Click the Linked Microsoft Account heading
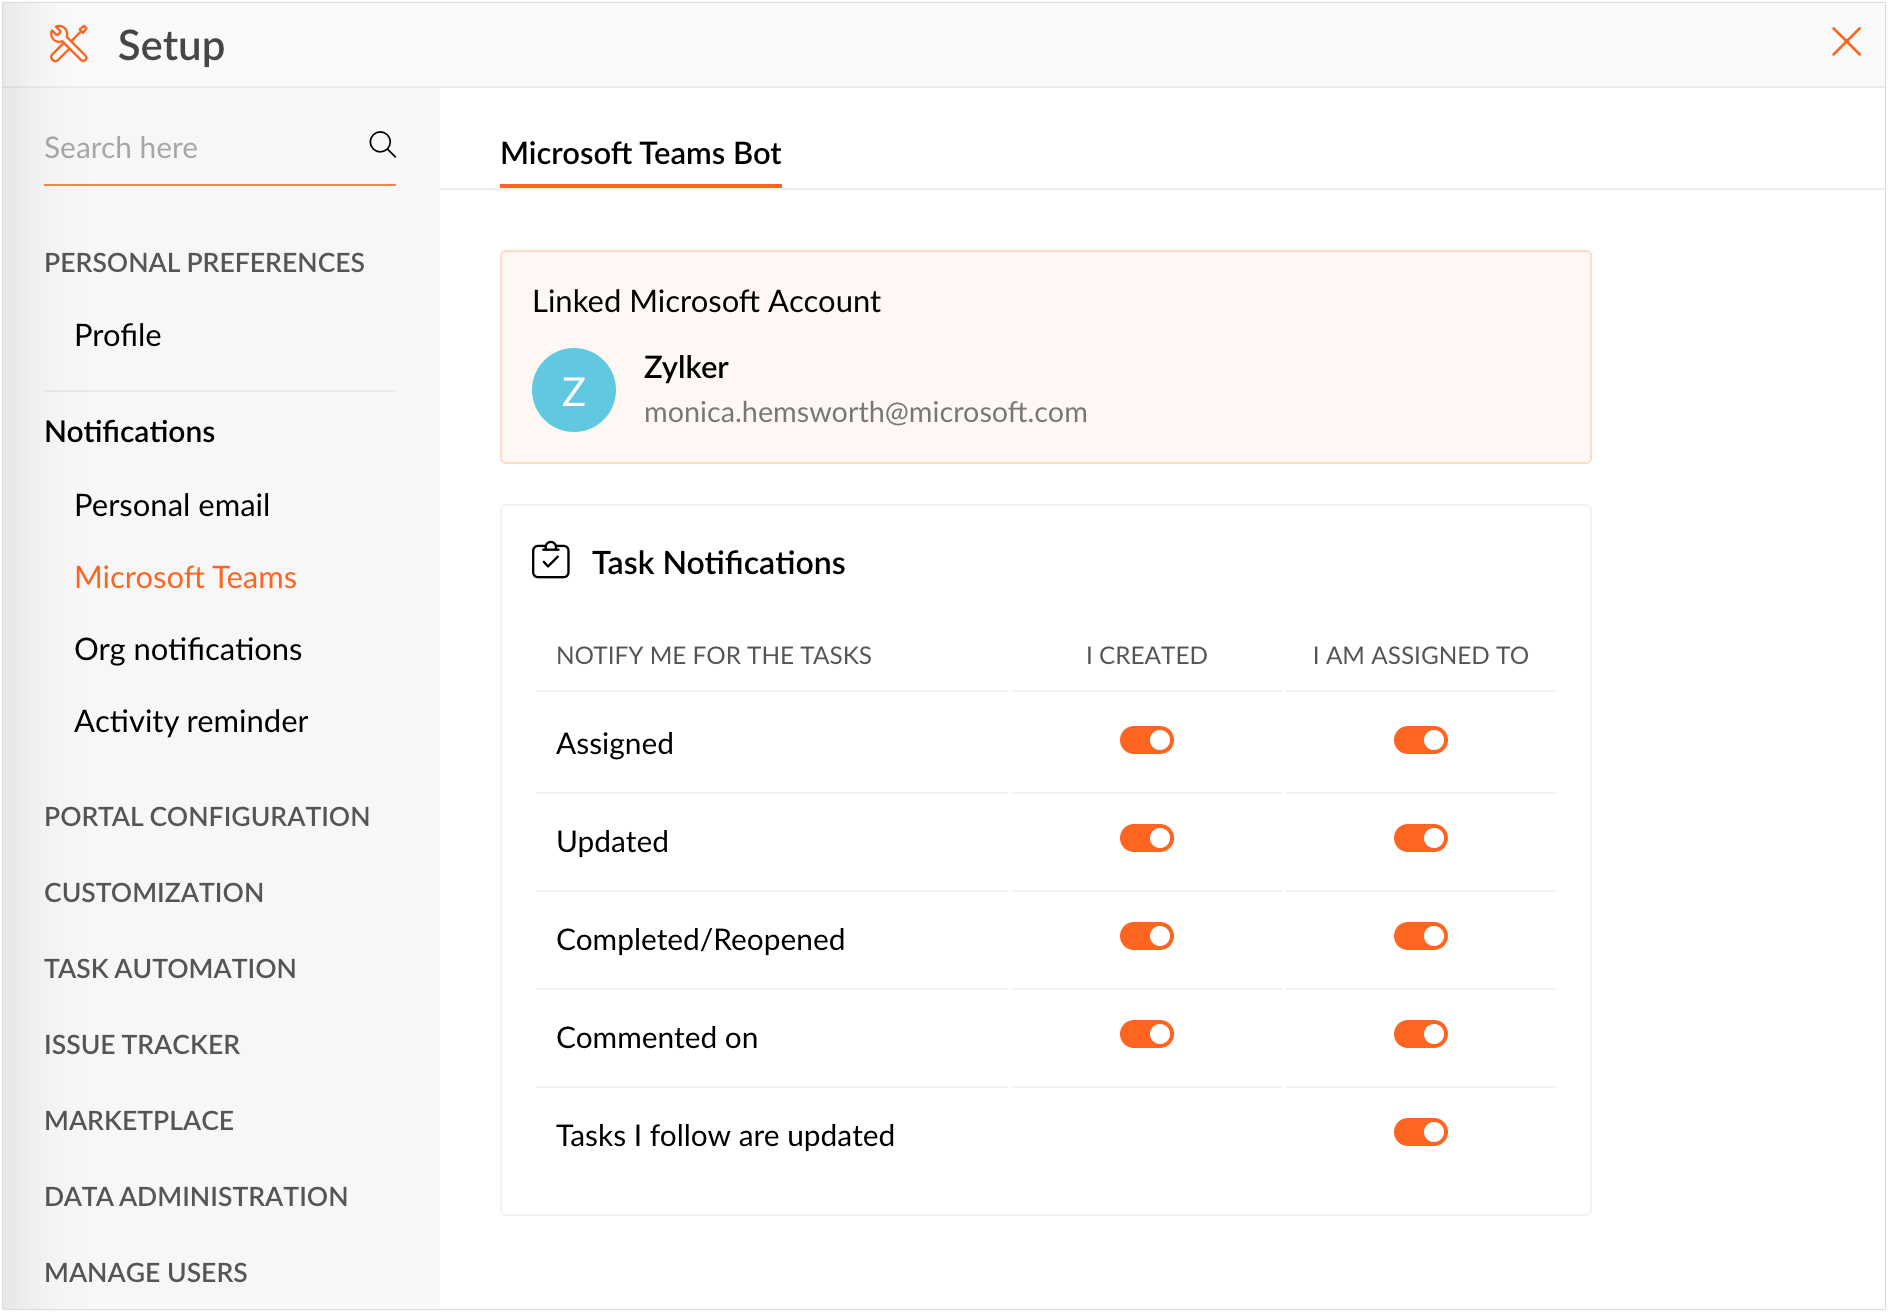The image size is (1888, 1312). [706, 301]
